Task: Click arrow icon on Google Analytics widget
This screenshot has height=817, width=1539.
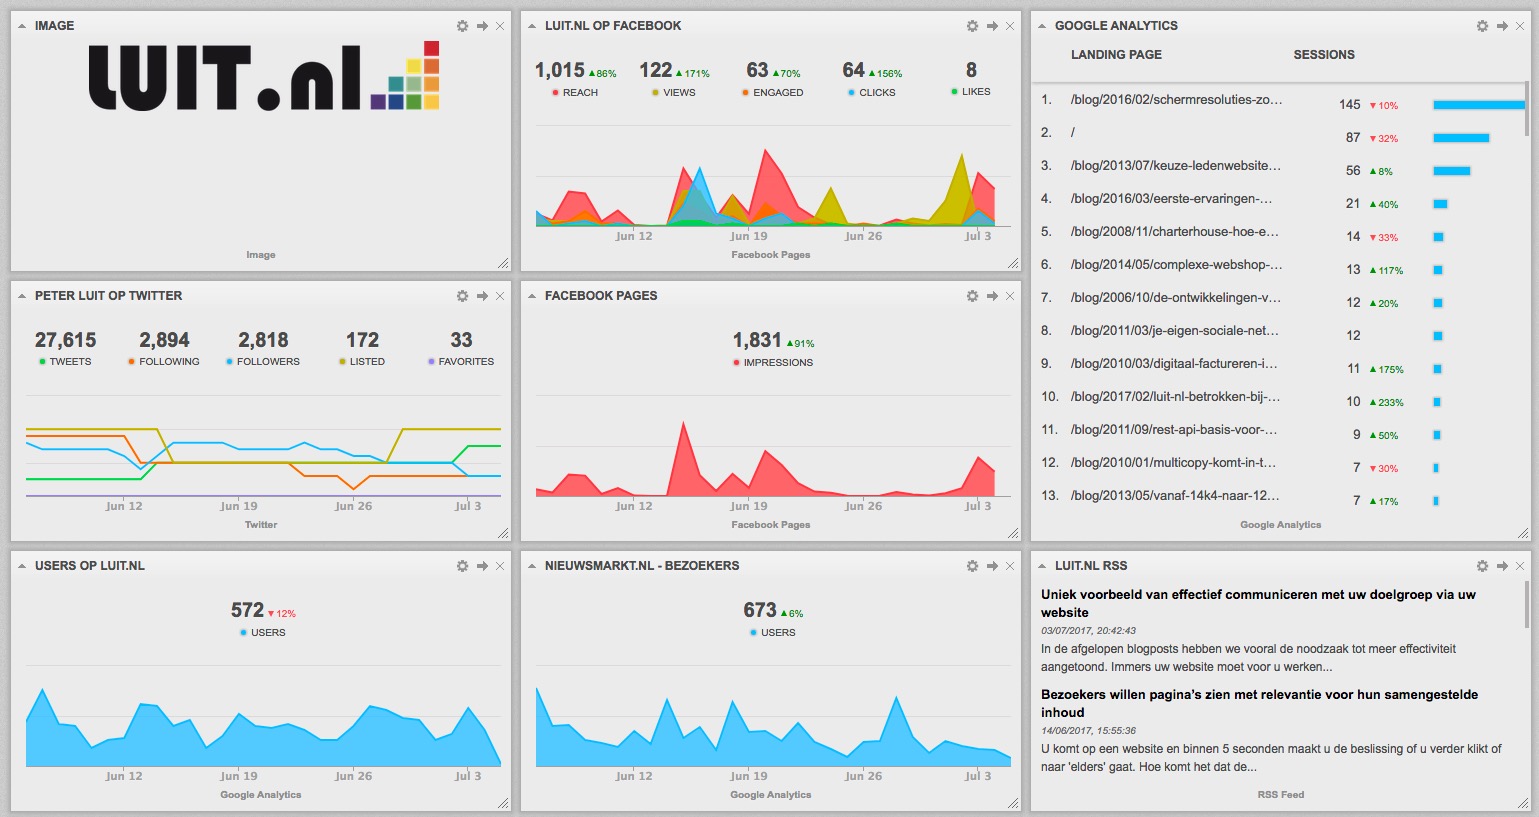Action: pyautogui.click(x=1502, y=26)
